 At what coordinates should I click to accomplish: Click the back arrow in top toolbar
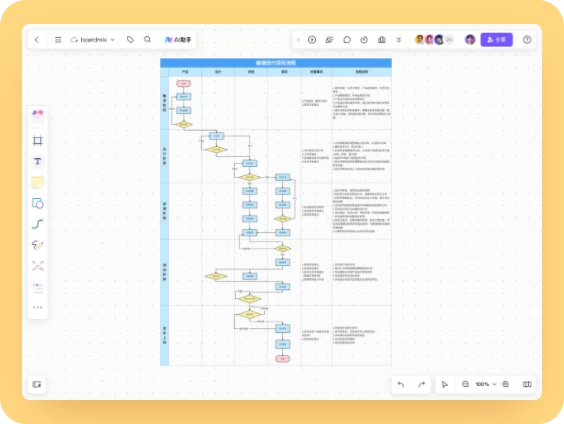pyautogui.click(x=37, y=40)
